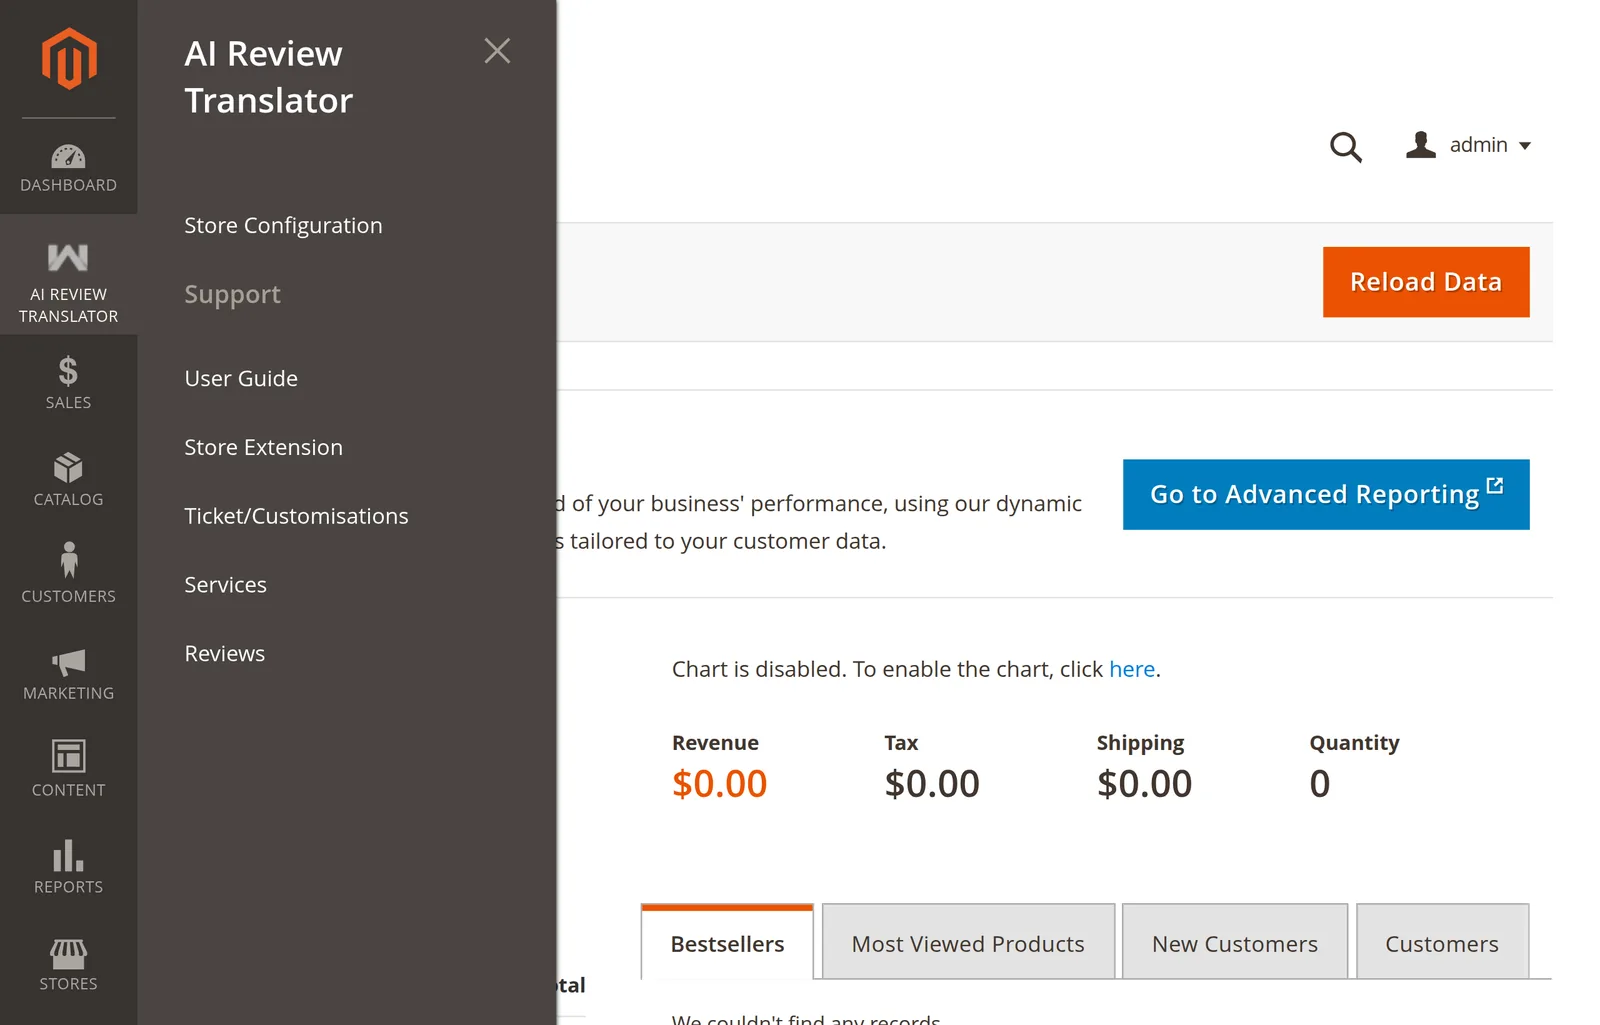The width and height of the screenshot is (1600, 1025).
Task: Click the AI Review Translator panel title
Action: pos(268,77)
